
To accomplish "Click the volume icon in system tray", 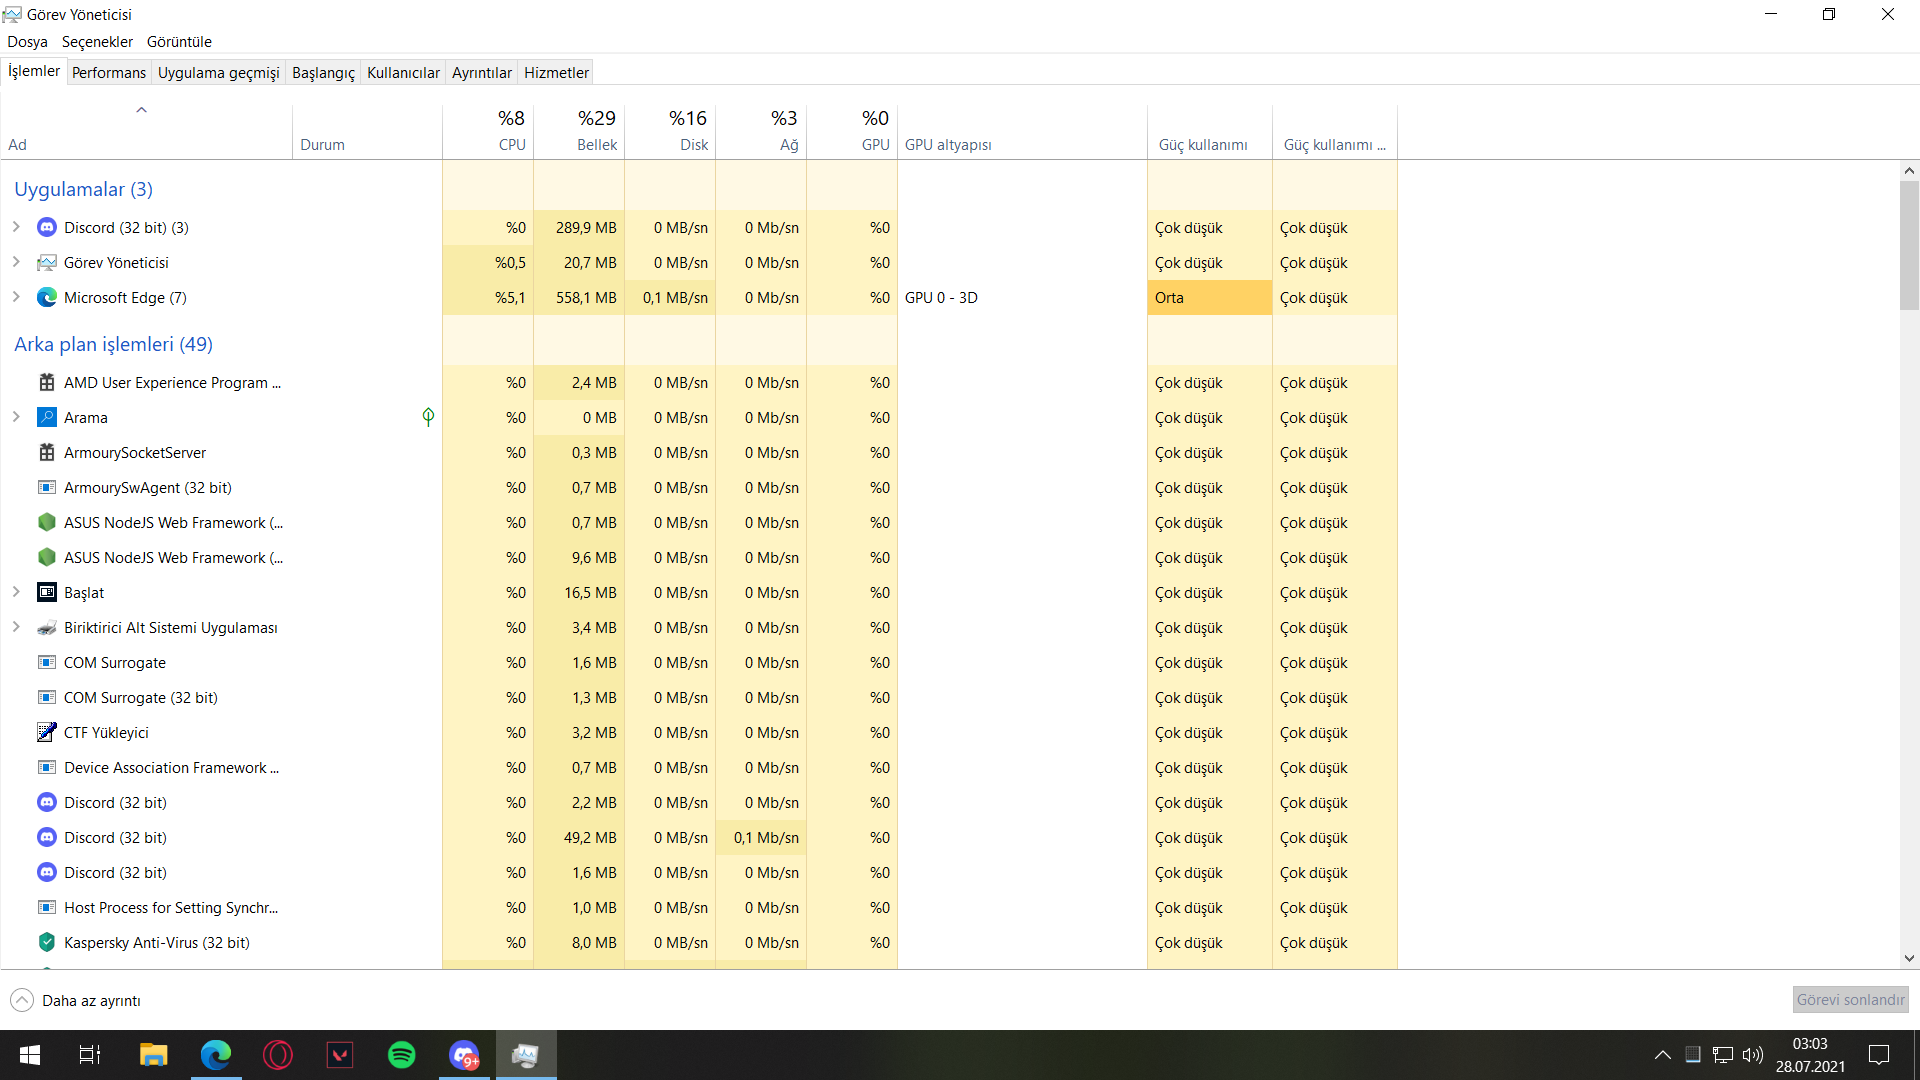I will [x=1752, y=1055].
